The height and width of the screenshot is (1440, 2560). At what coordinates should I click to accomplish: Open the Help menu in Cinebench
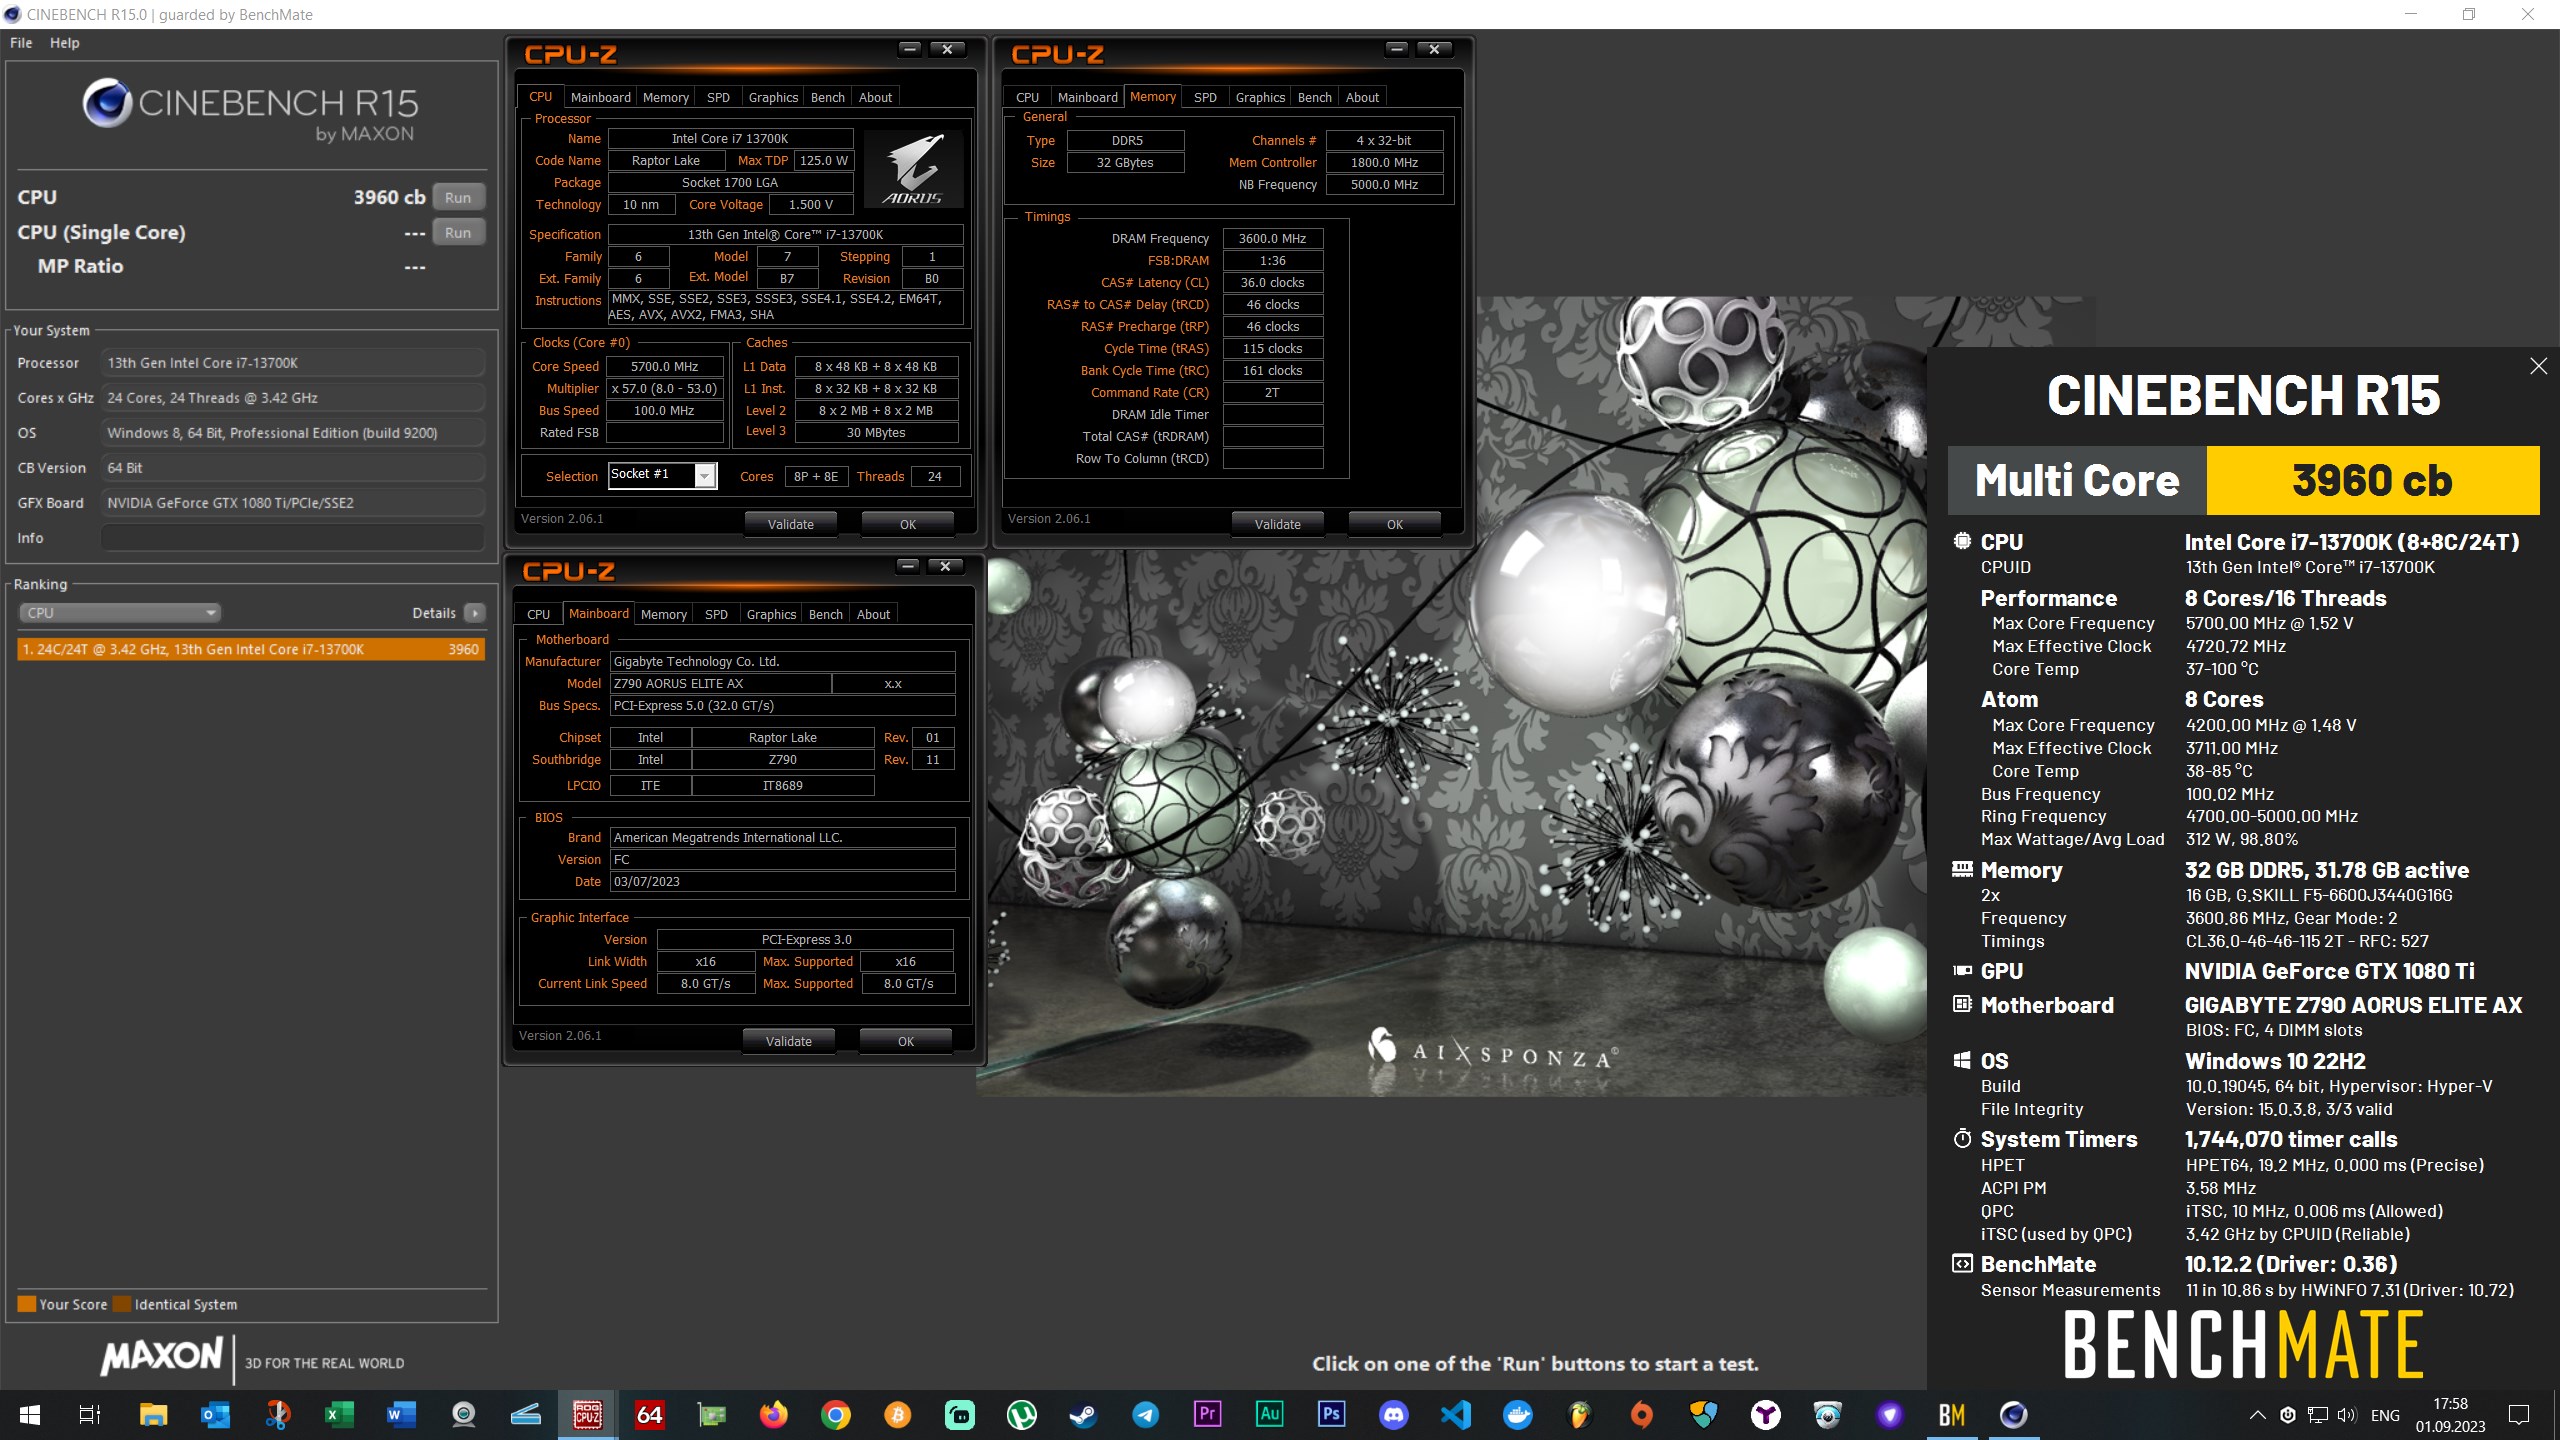pyautogui.click(x=64, y=43)
